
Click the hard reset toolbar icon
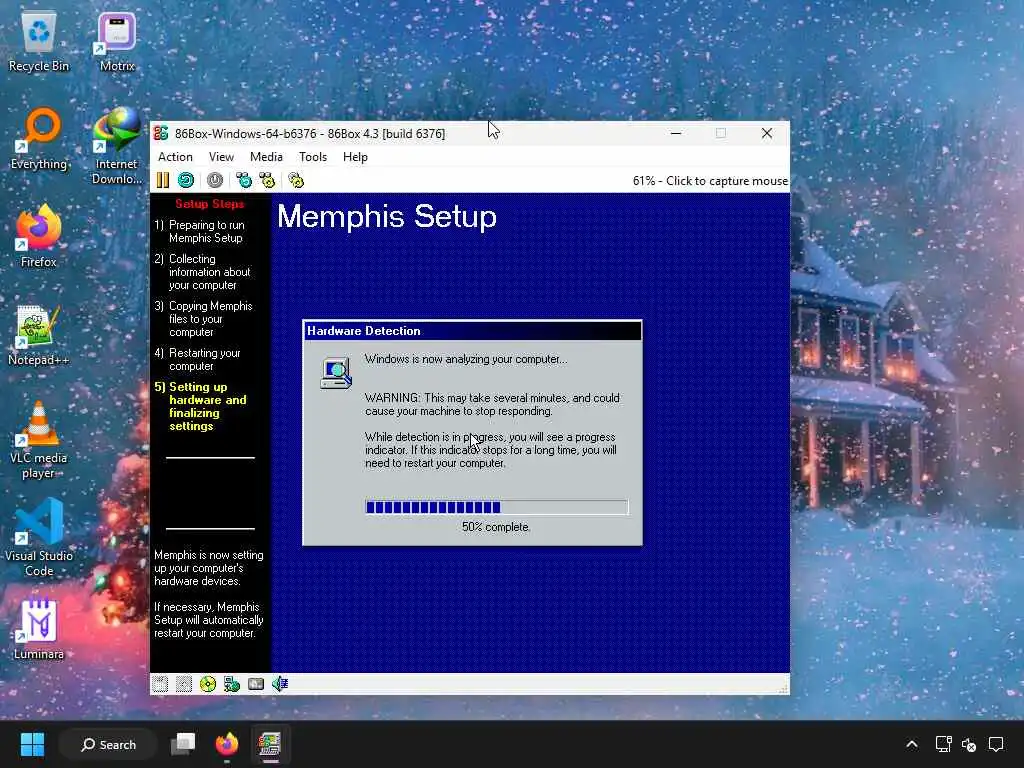pos(186,180)
